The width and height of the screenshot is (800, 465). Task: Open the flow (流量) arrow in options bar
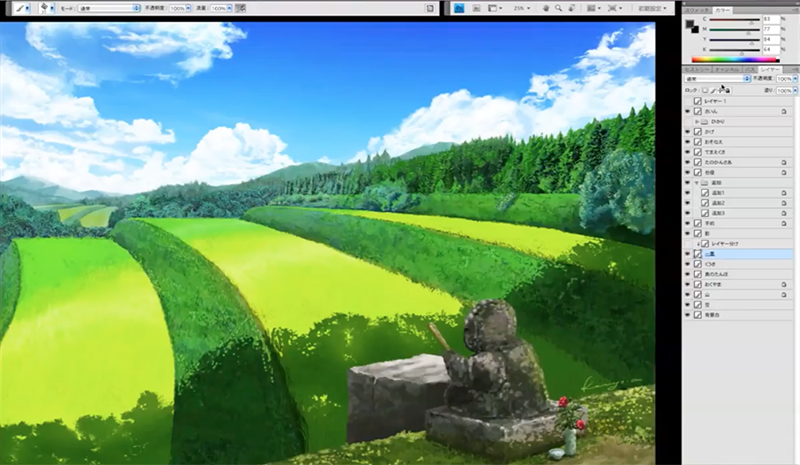click(230, 8)
